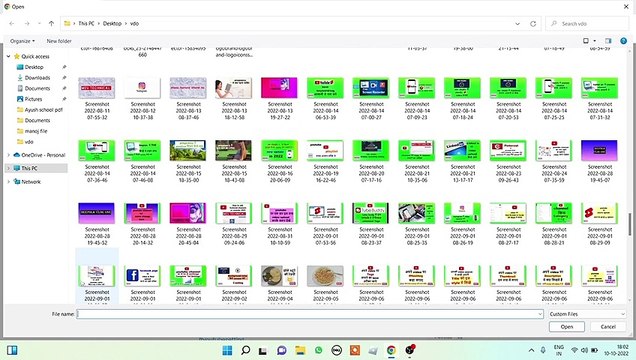The image size is (636, 360).
Task: Select Screenshot 2022-08-13 19-27-22 pink thumbnail
Action: tap(279, 88)
